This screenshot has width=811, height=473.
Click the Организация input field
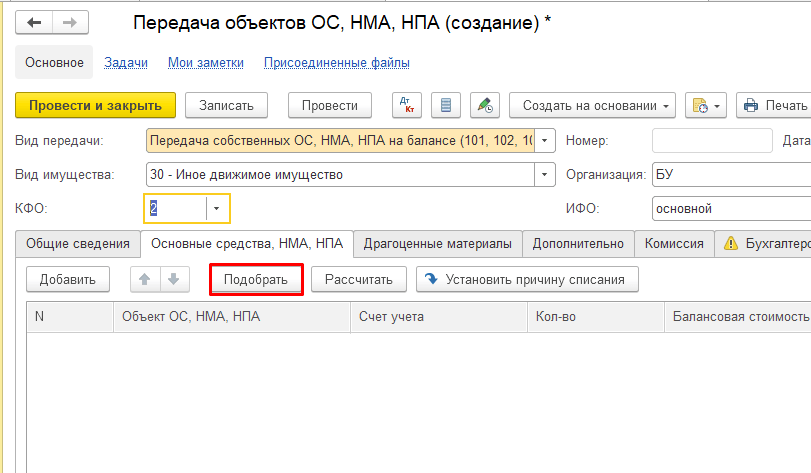(x=730, y=175)
